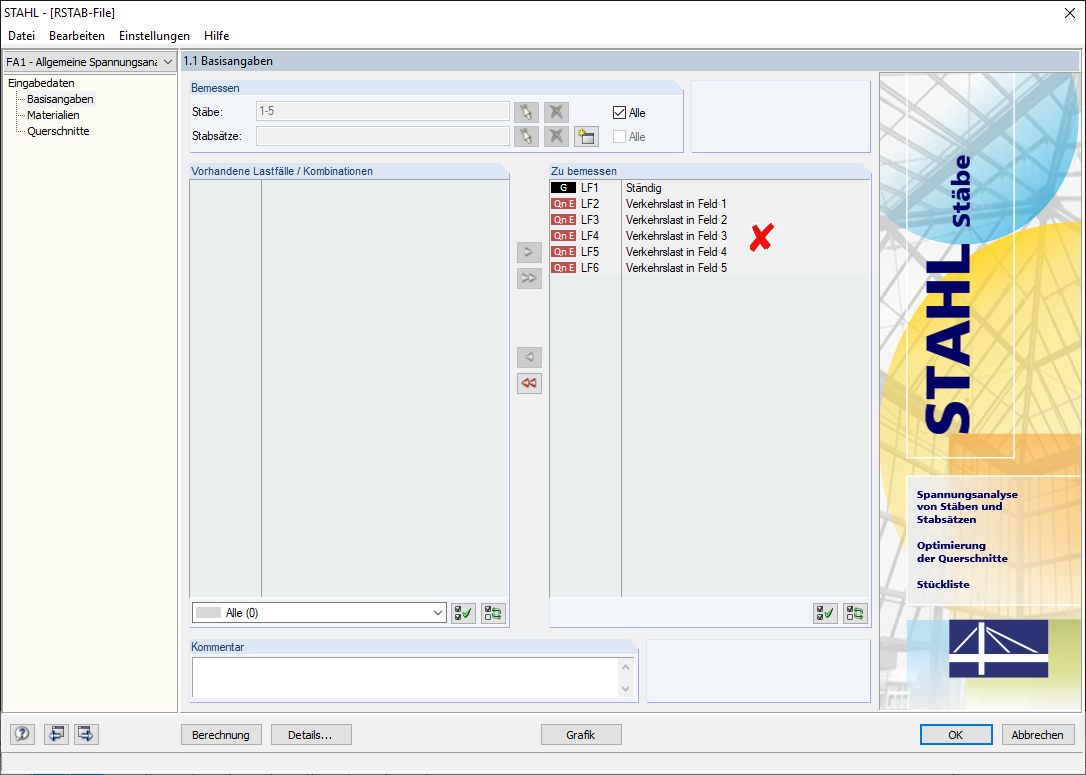Open the FA1 Allgemeine Spannungsanalyse case dropdown
1086x775 pixels.
168,61
